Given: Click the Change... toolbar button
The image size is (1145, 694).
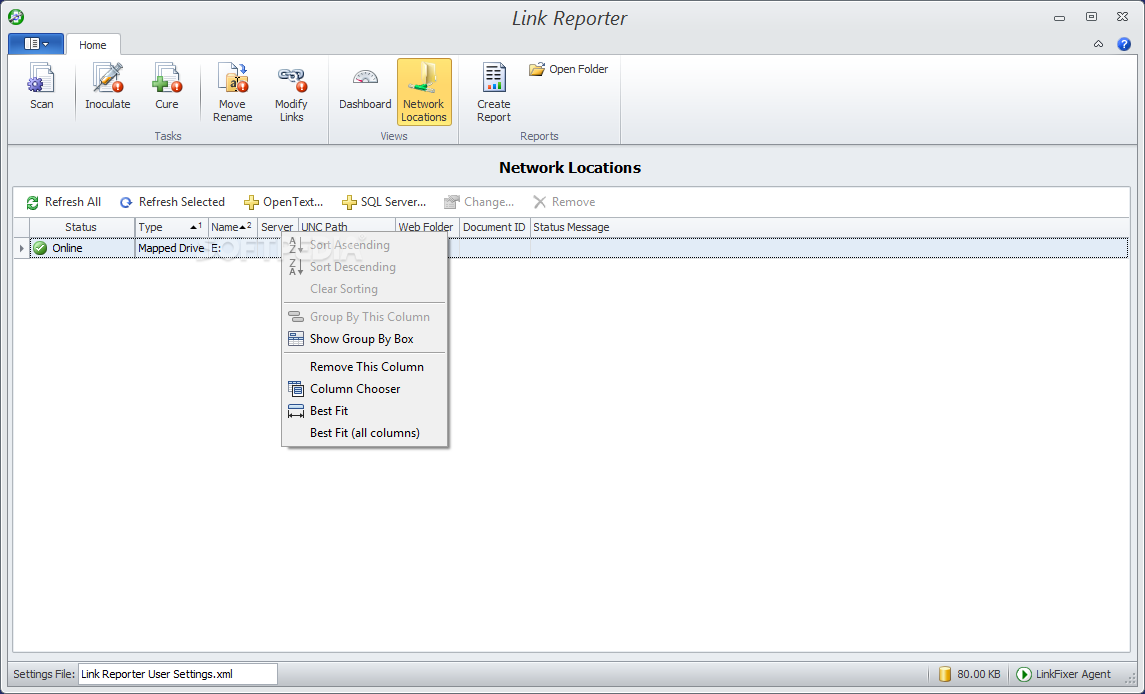Looking at the screenshot, I should (x=479, y=202).
